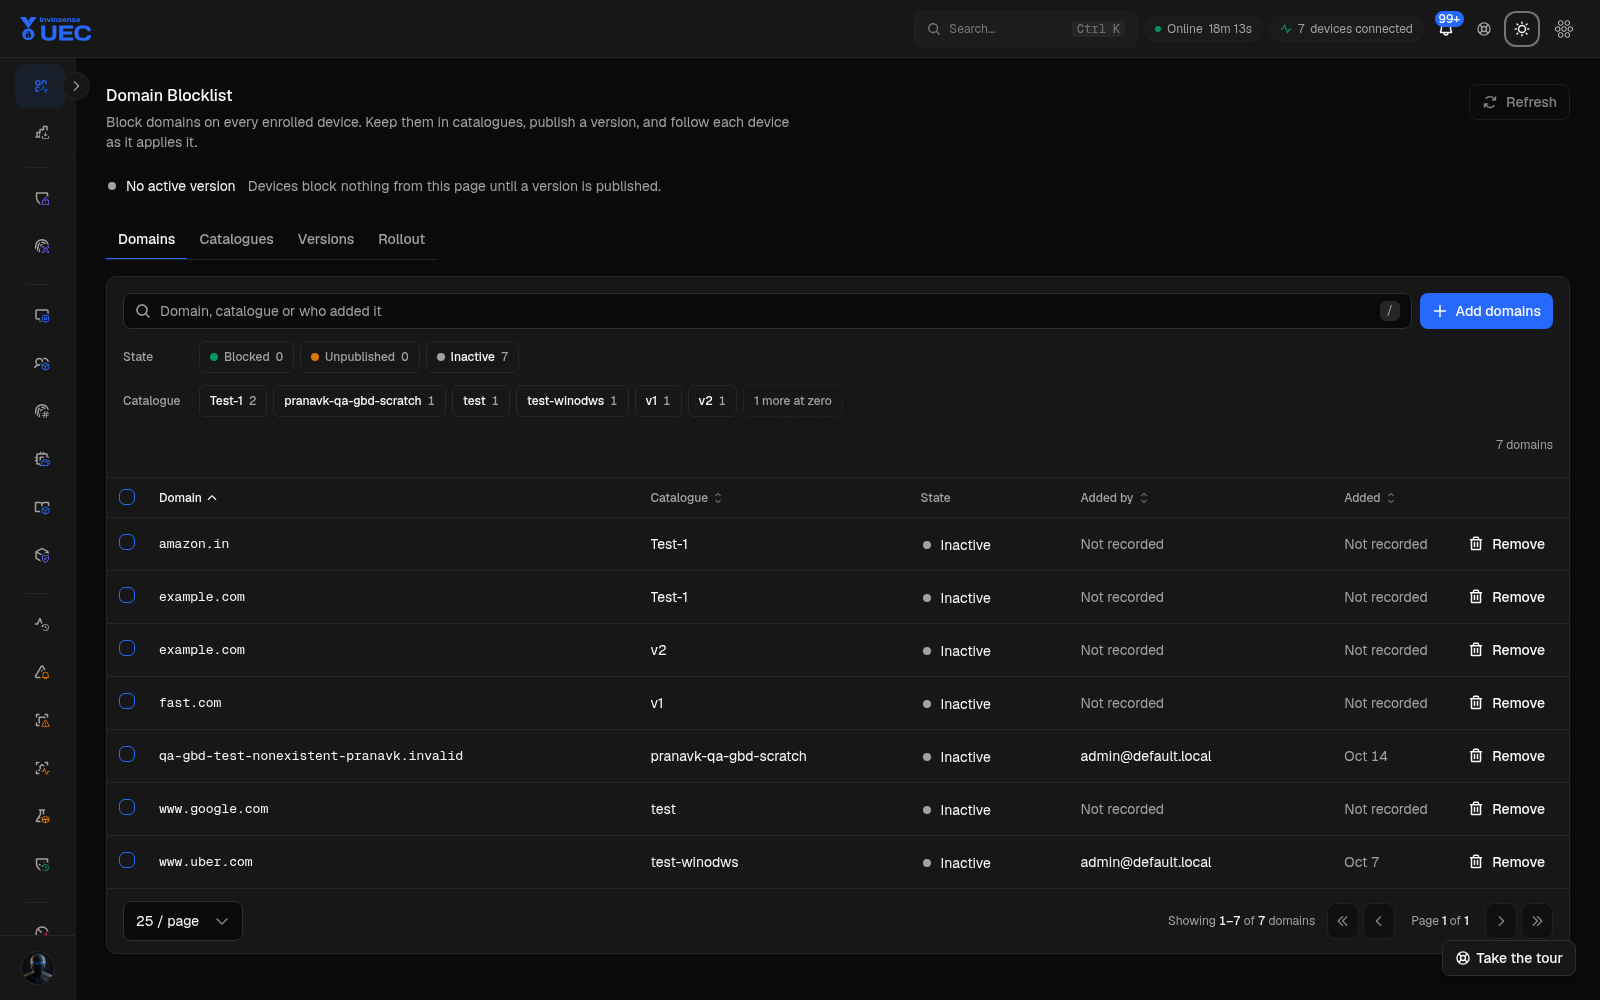Click the search magnifier in header search box
Viewport: 1600px width, 1000px height.
tap(933, 29)
